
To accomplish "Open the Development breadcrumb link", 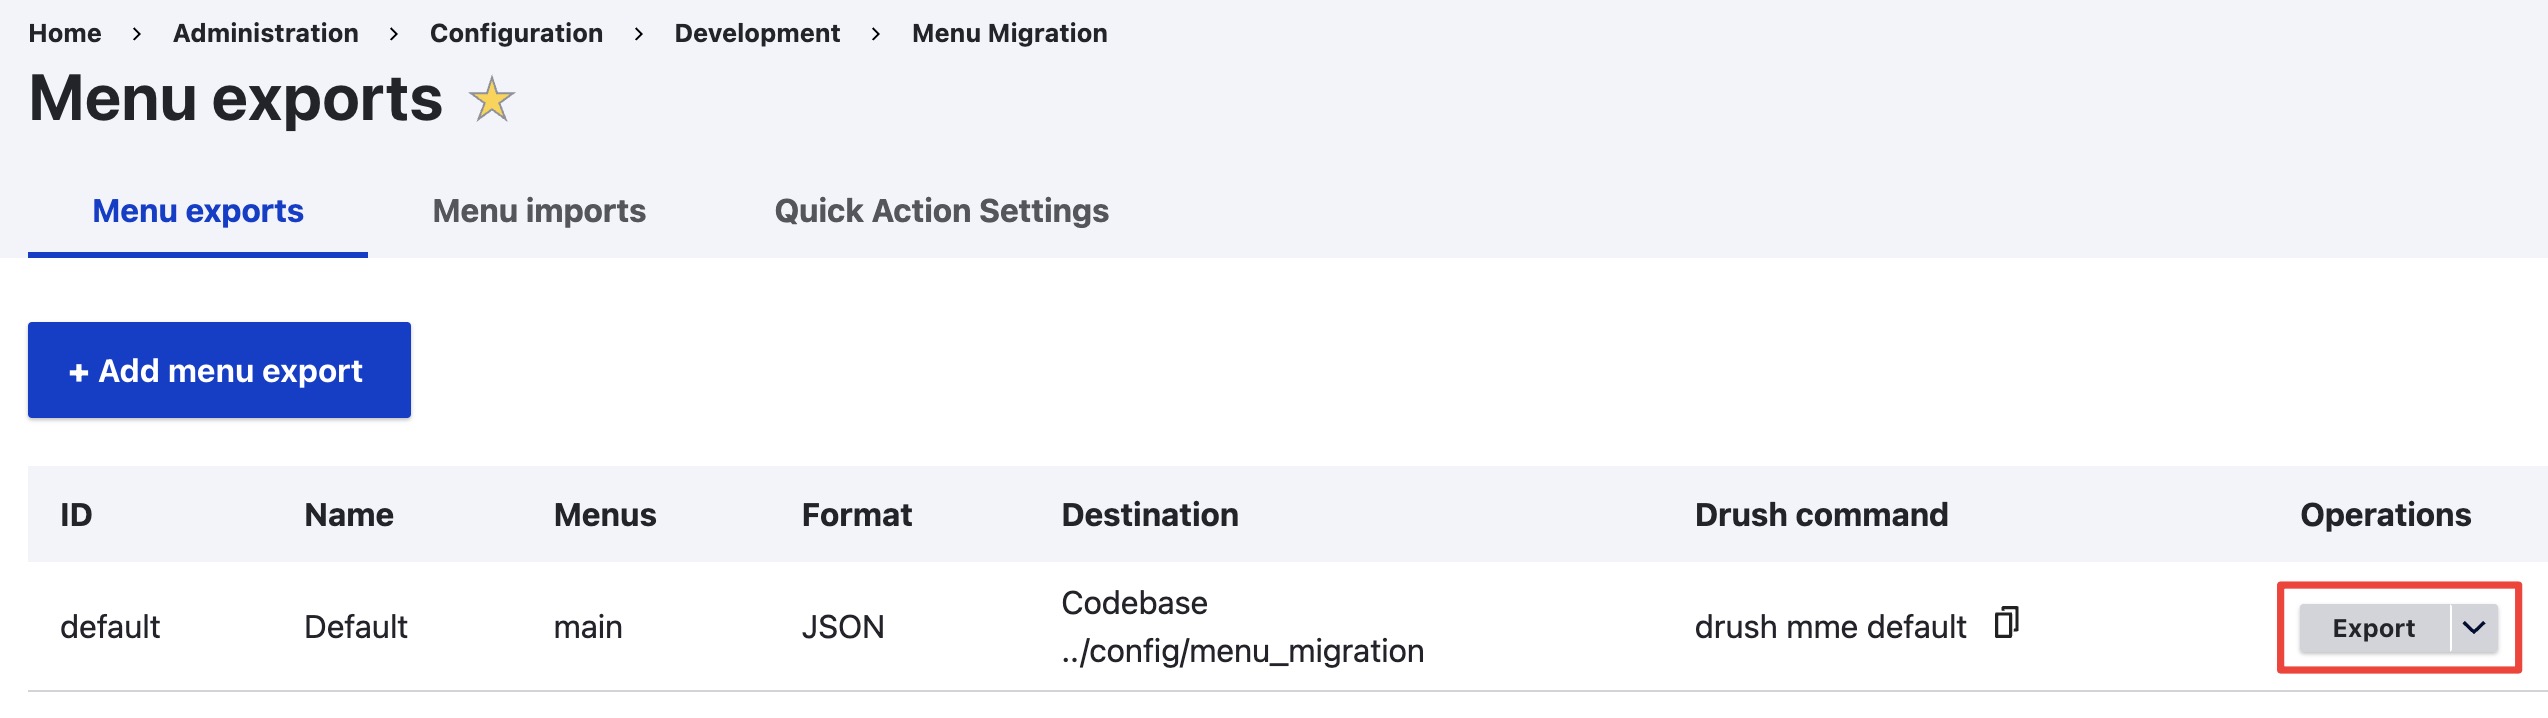I will click(x=757, y=32).
